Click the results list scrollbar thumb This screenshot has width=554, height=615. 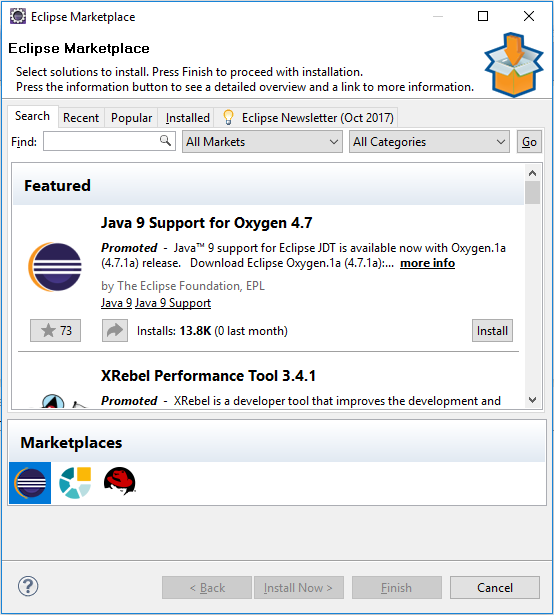coord(532,192)
